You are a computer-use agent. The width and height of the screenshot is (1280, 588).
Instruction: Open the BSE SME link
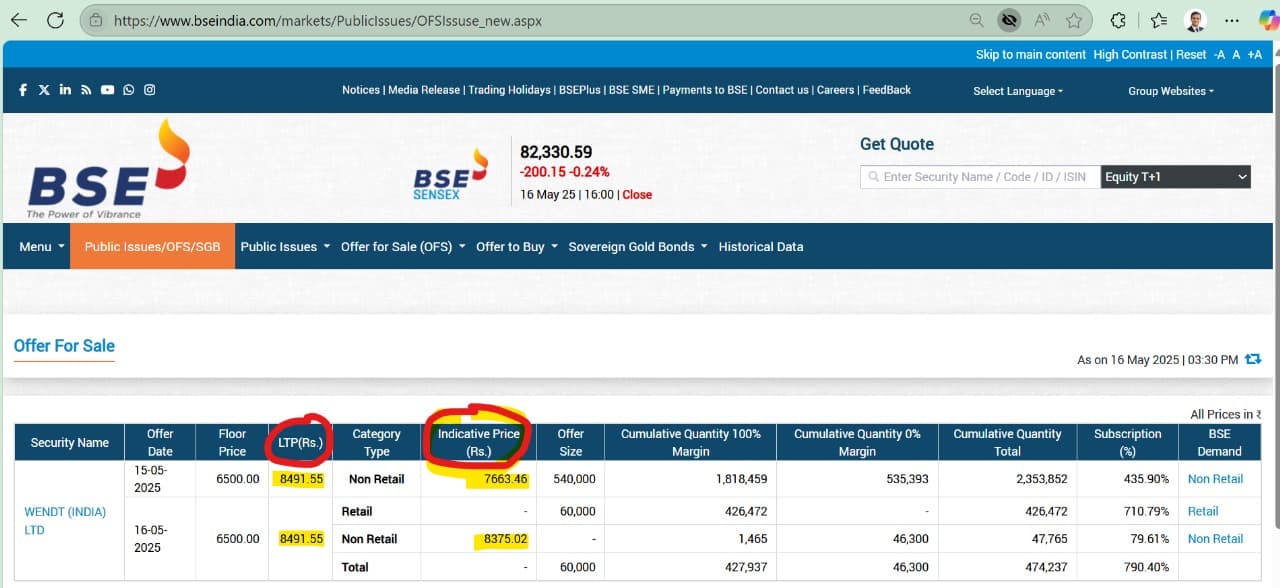point(632,90)
